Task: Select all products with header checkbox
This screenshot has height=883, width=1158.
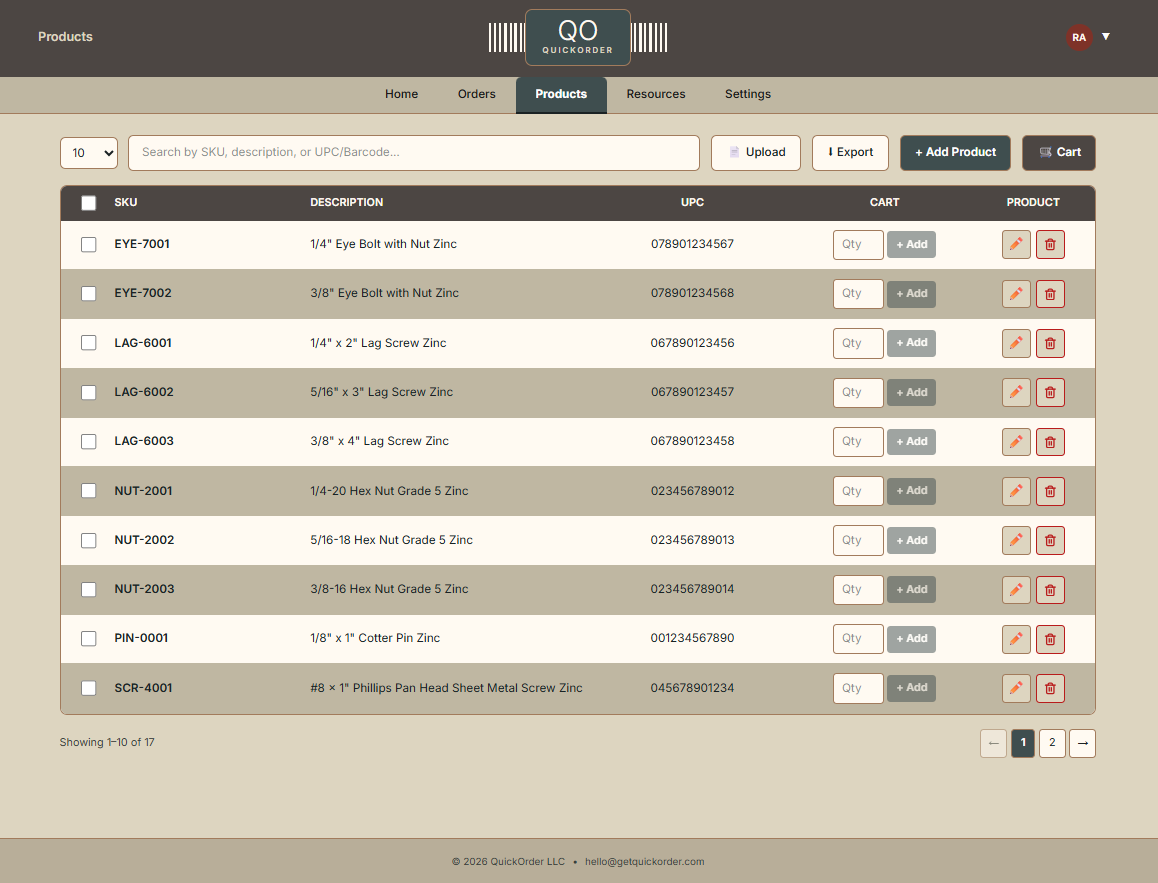Action: [x=89, y=203]
